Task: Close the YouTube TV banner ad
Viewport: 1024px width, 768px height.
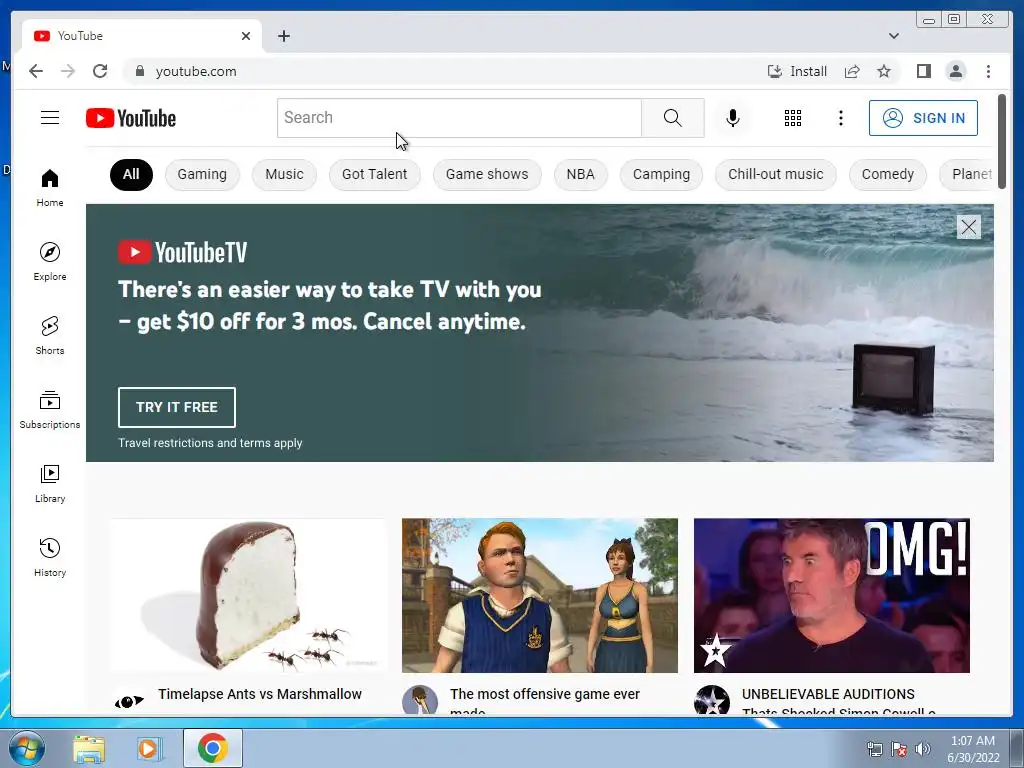Action: click(x=968, y=227)
